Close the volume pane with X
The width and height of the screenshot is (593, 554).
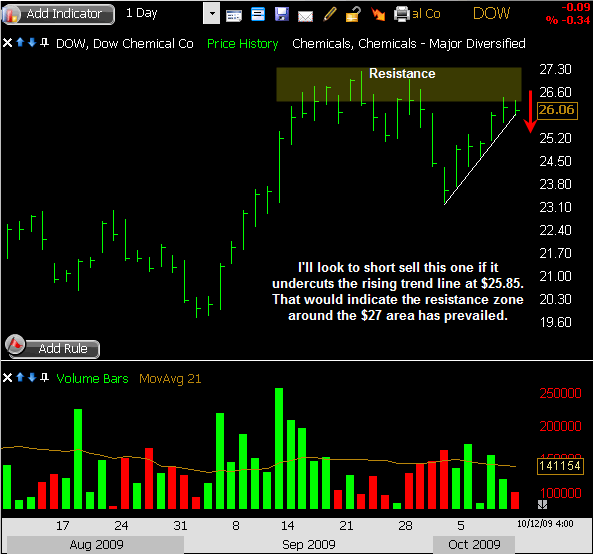[7, 377]
